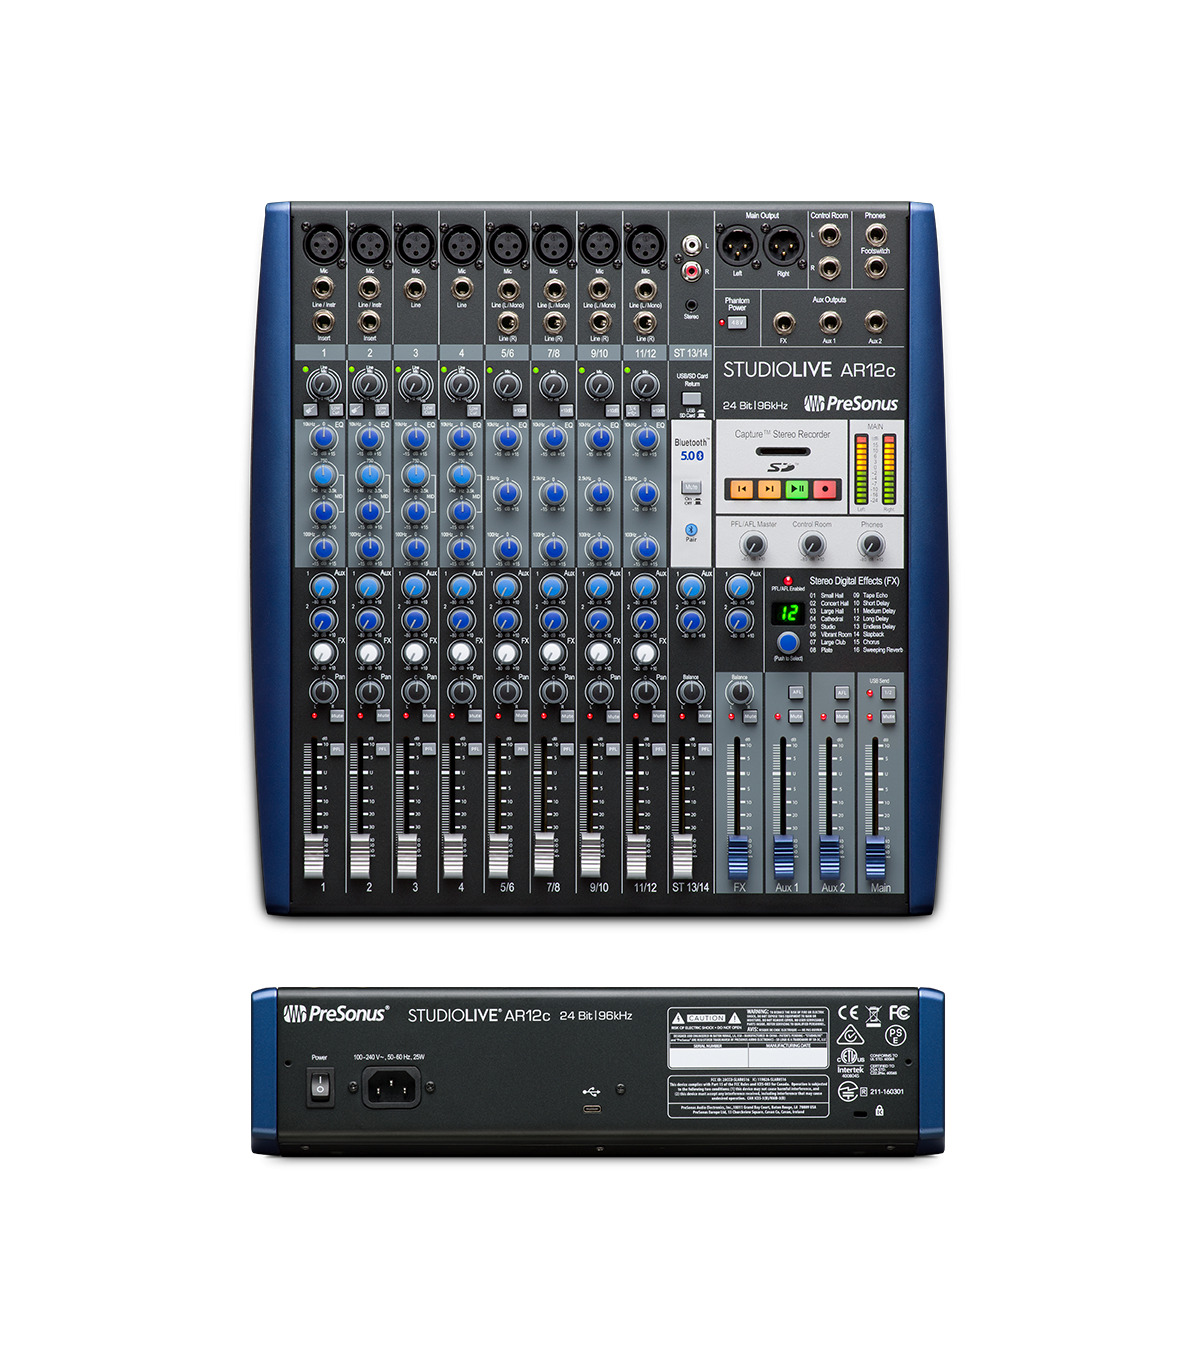
Task: Click the USB-C port on rear panel
Action: (x=592, y=1111)
